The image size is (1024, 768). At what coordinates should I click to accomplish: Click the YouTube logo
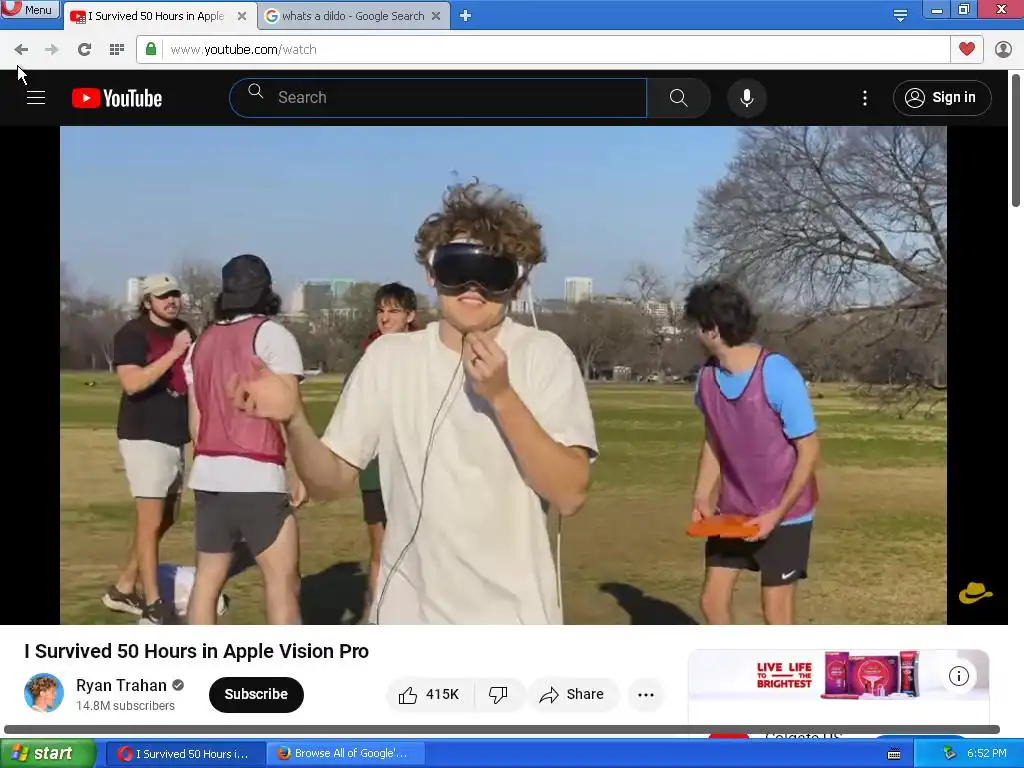117,98
